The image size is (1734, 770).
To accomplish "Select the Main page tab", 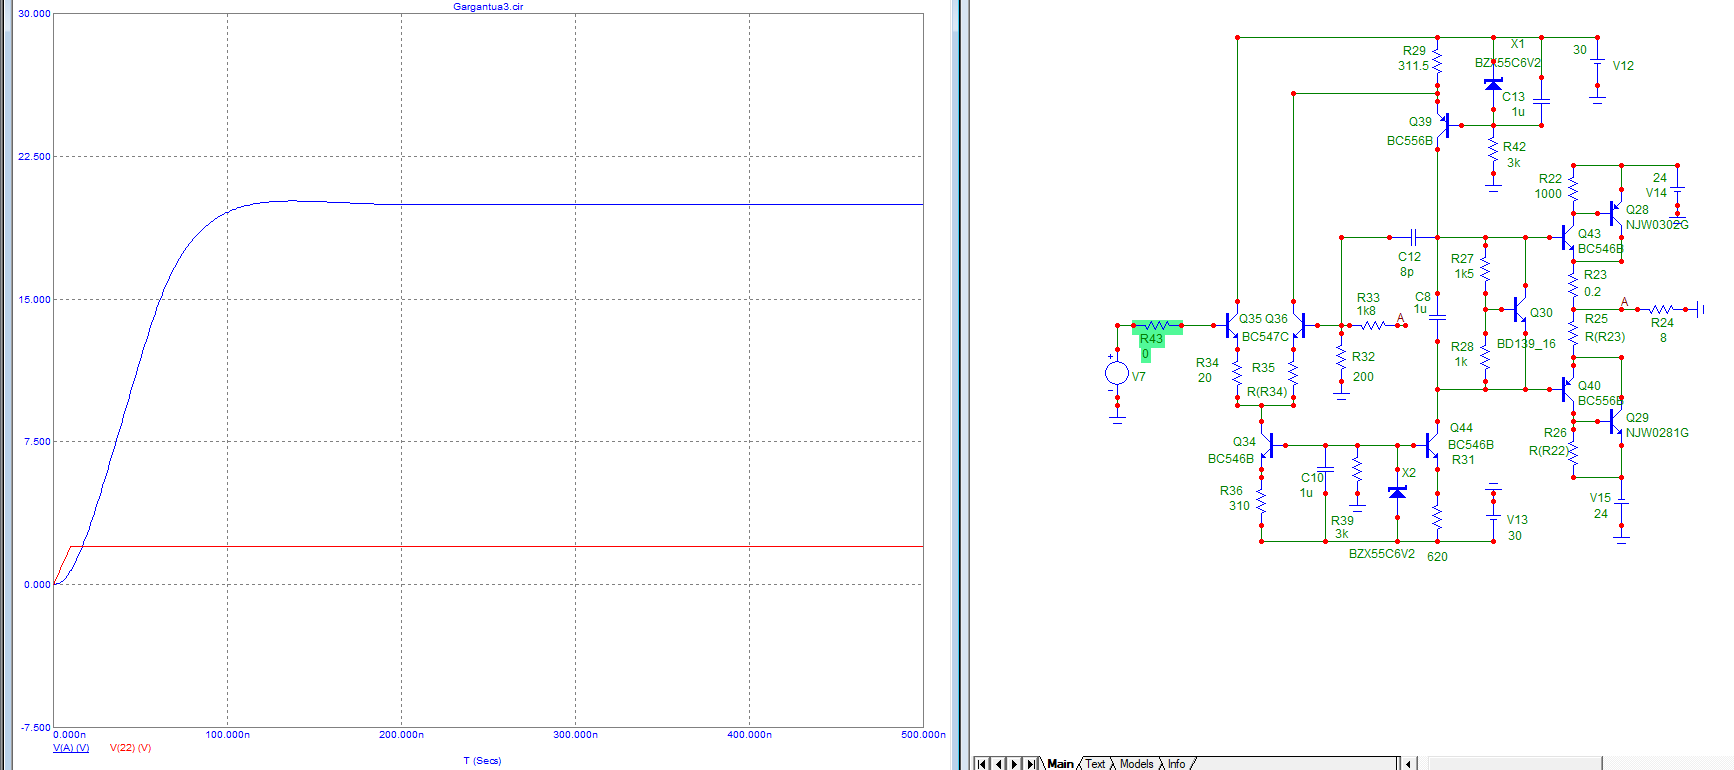I will point(1060,763).
